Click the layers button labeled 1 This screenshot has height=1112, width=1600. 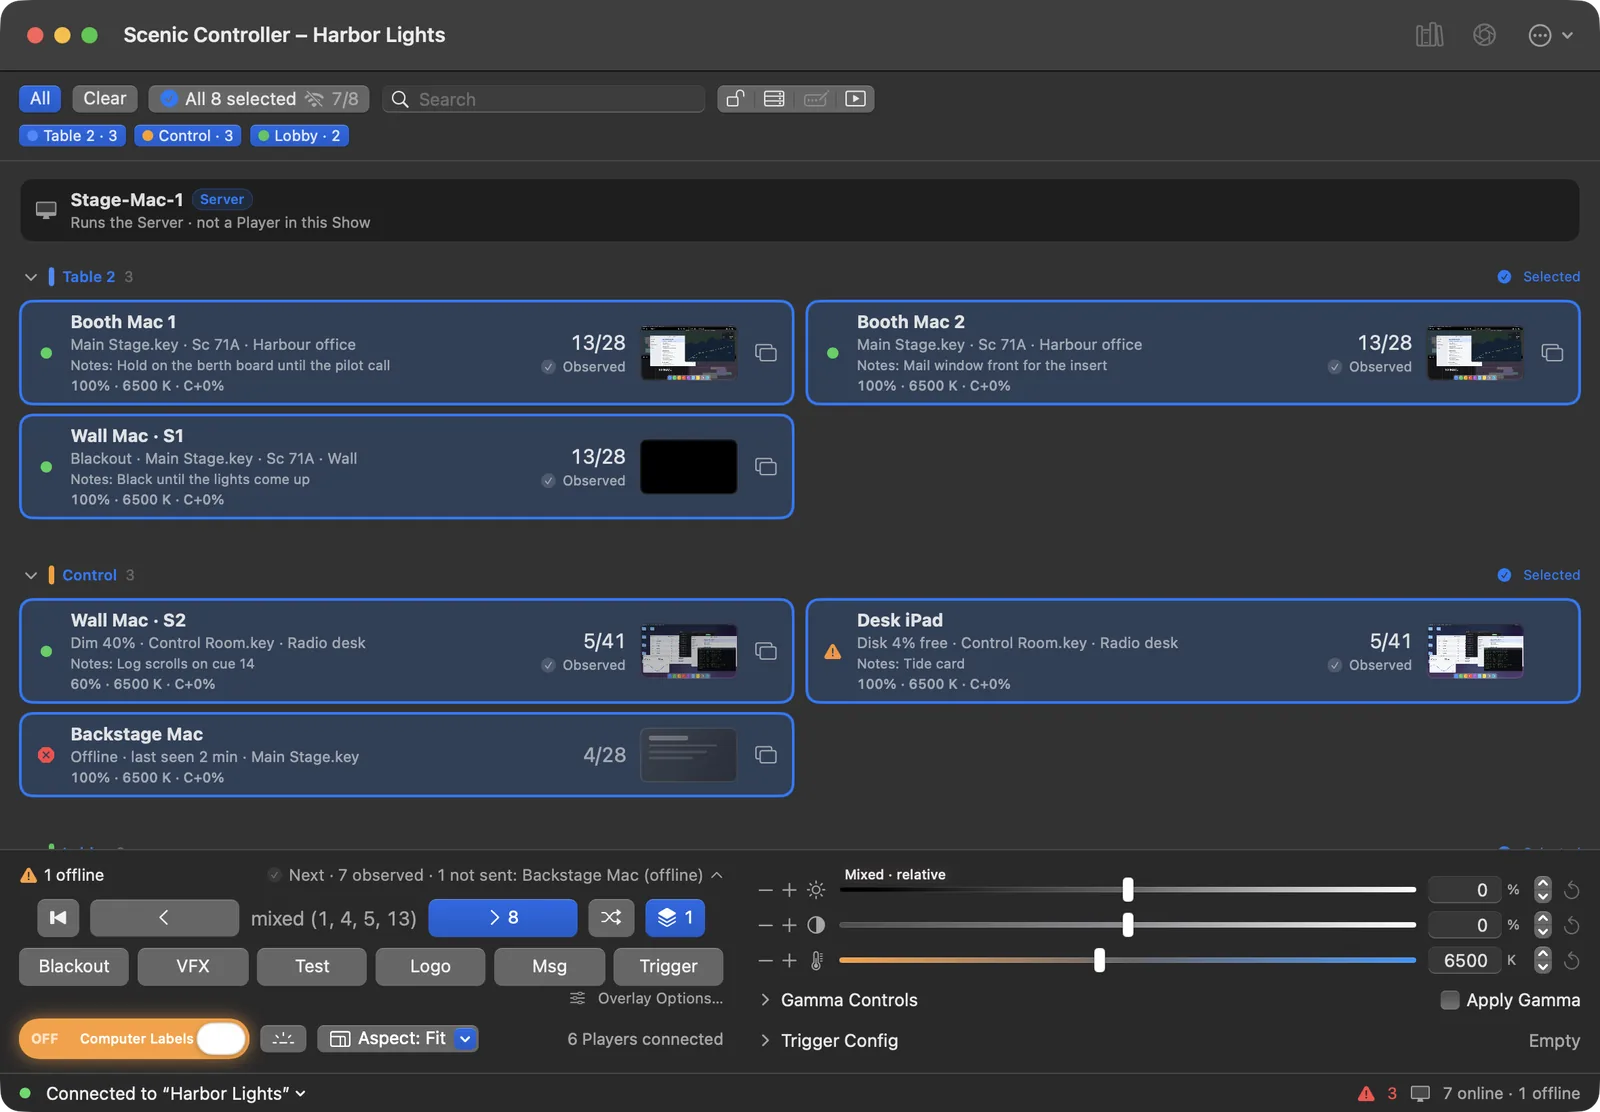(675, 918)
